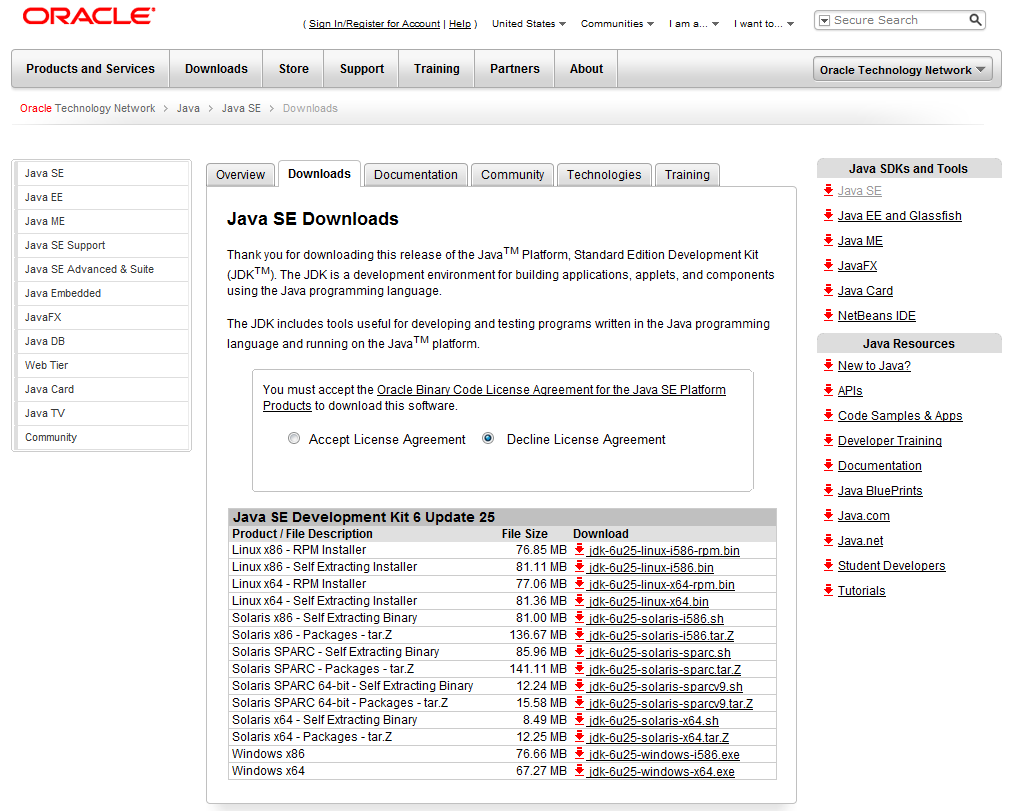The width and height of the screenshot is (1021, 811).
Task: Click red arrow icon beside Java EE and Glassfish
Action: click(828, 215)
